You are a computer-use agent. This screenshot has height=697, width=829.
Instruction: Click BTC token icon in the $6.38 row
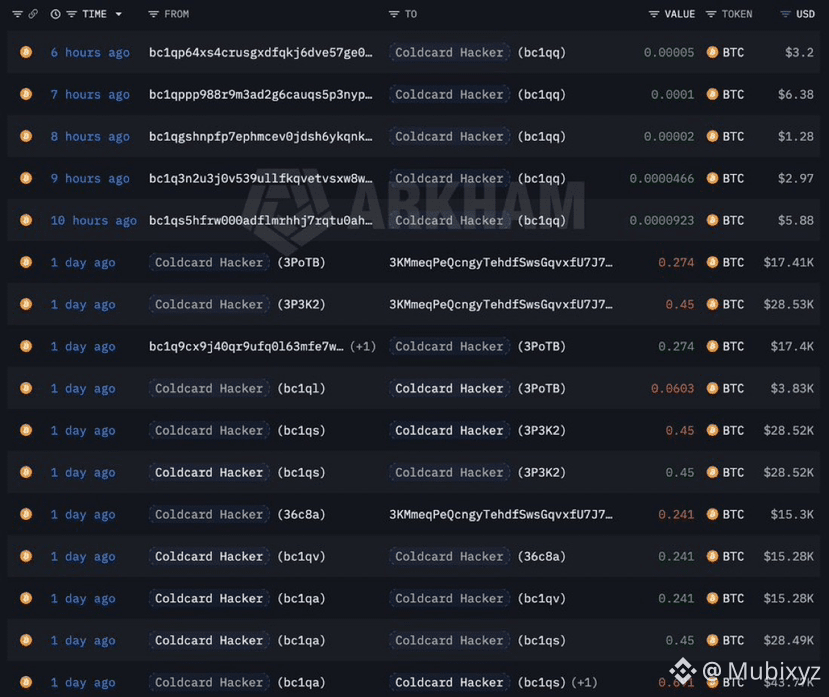click(712, 94)
